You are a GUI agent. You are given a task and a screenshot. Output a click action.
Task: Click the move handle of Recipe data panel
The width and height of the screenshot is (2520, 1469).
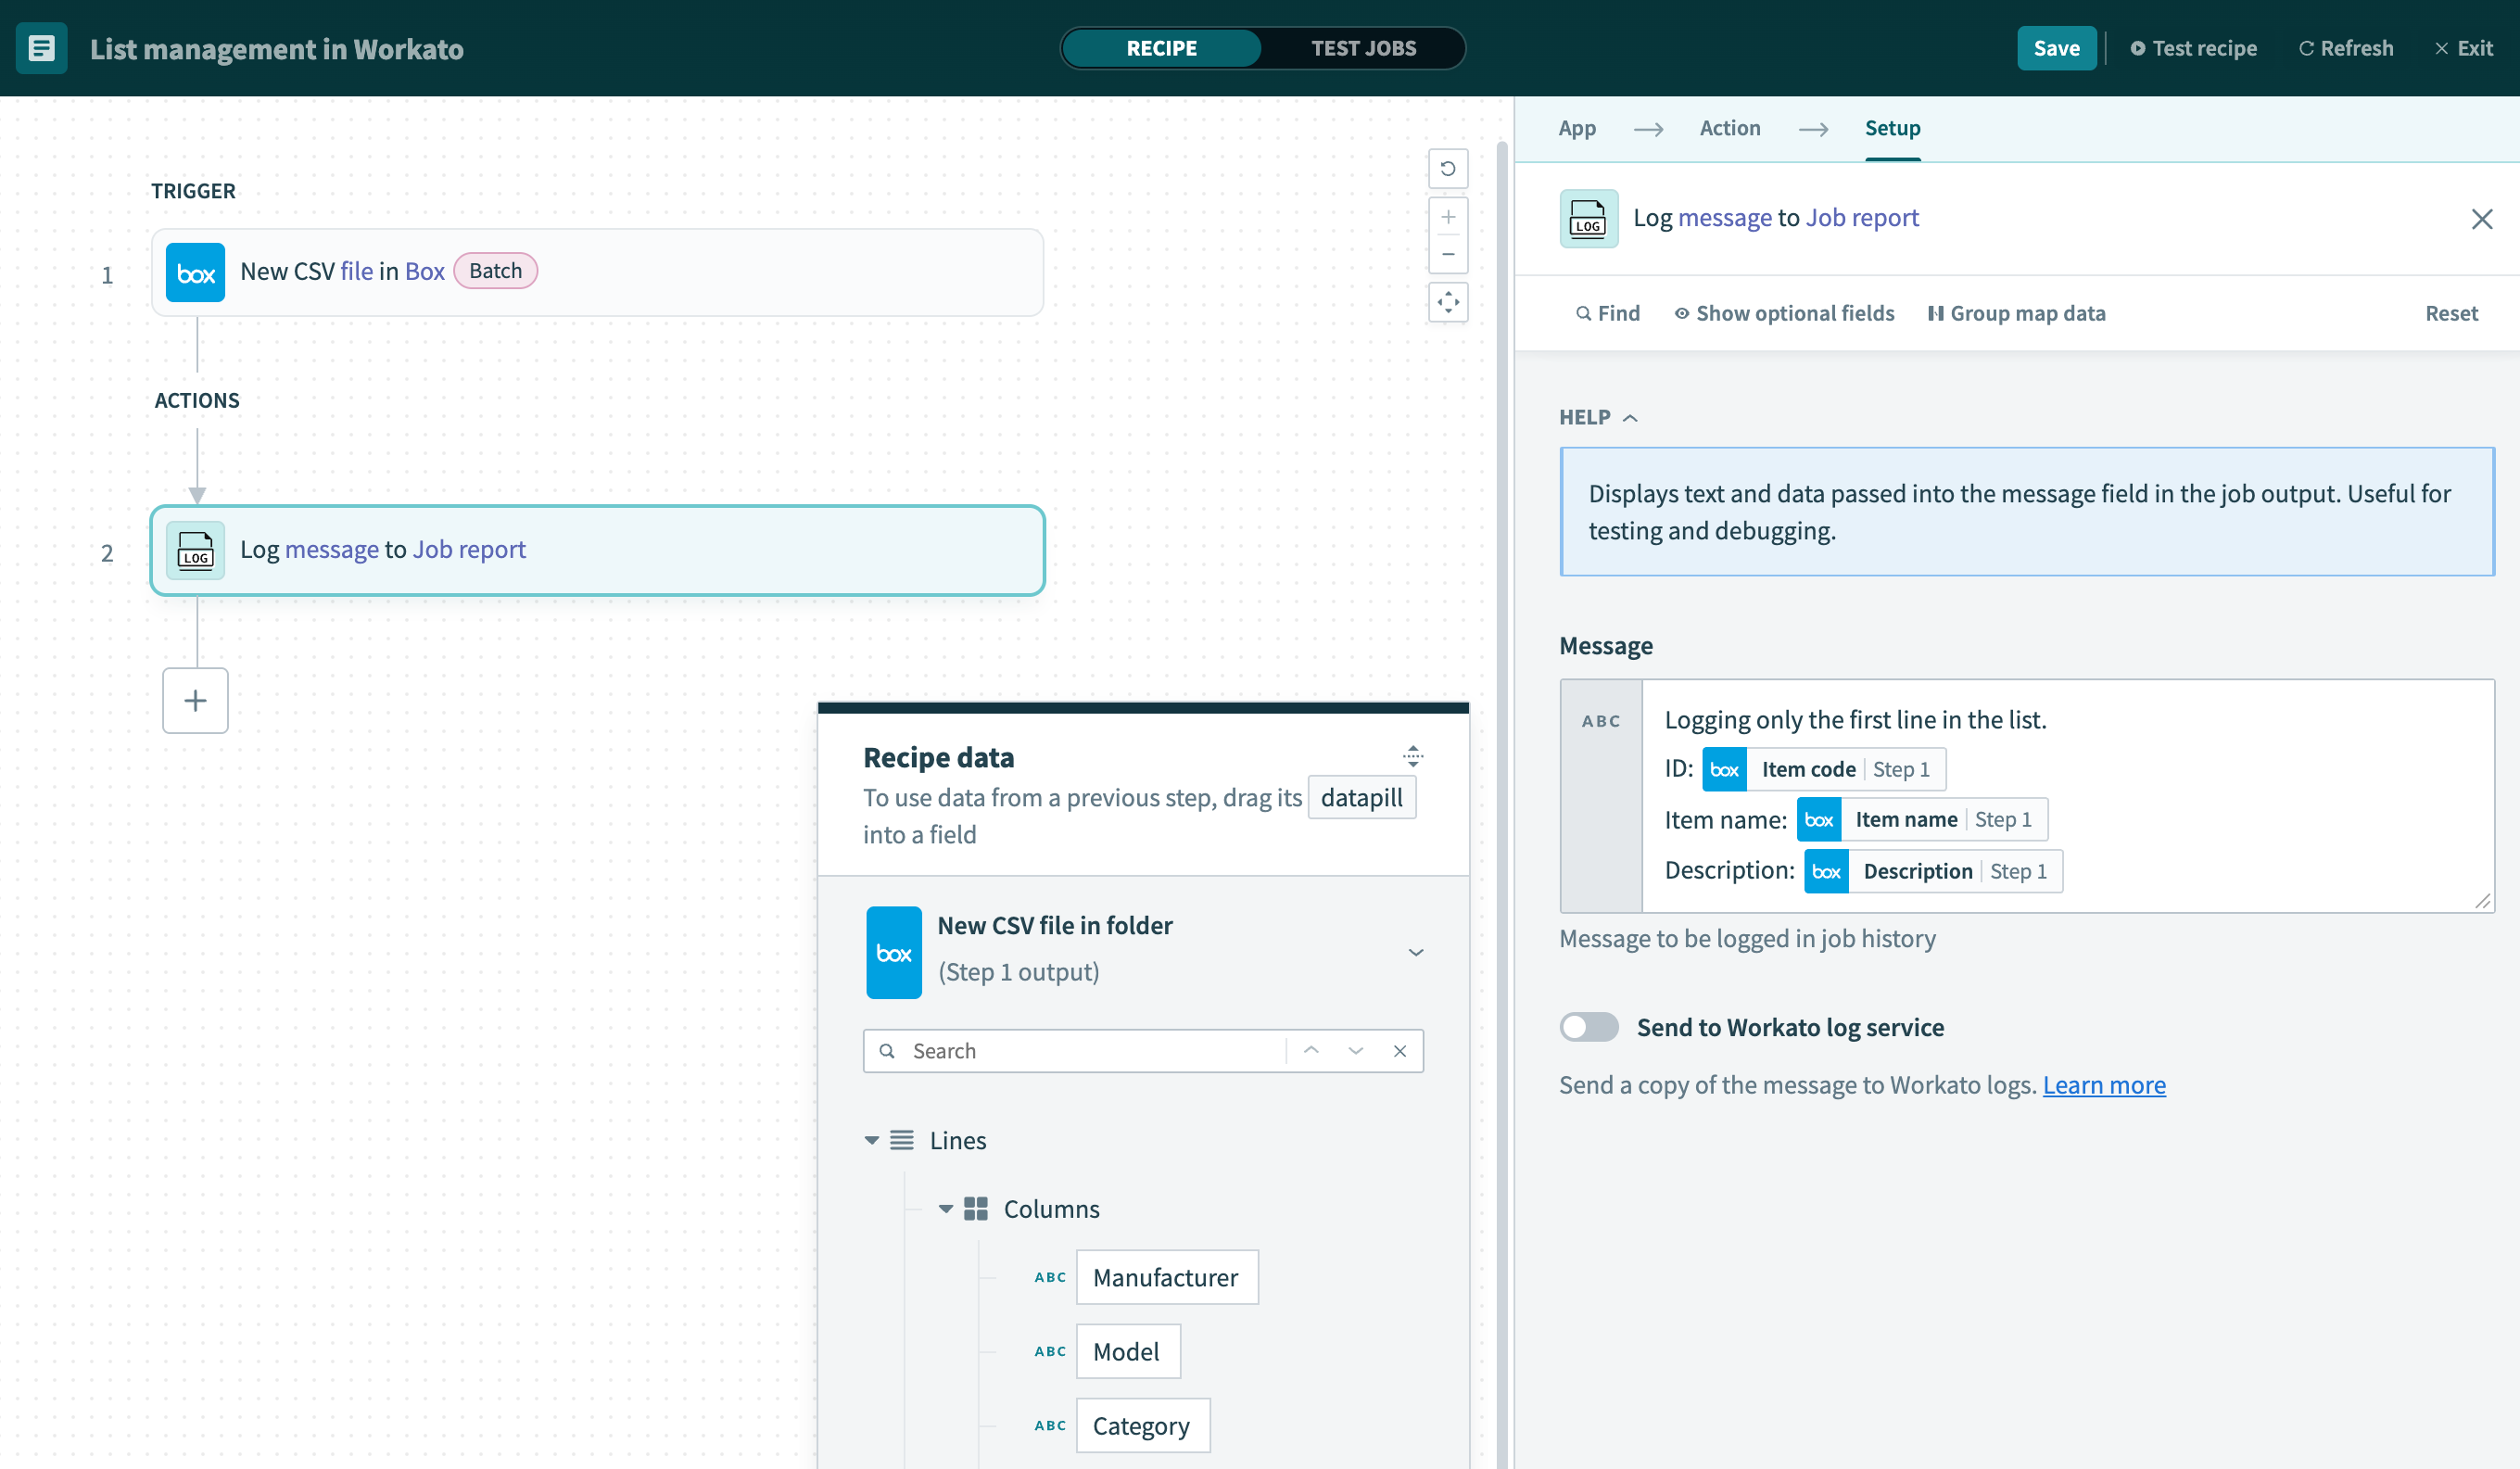(1412, 756)
